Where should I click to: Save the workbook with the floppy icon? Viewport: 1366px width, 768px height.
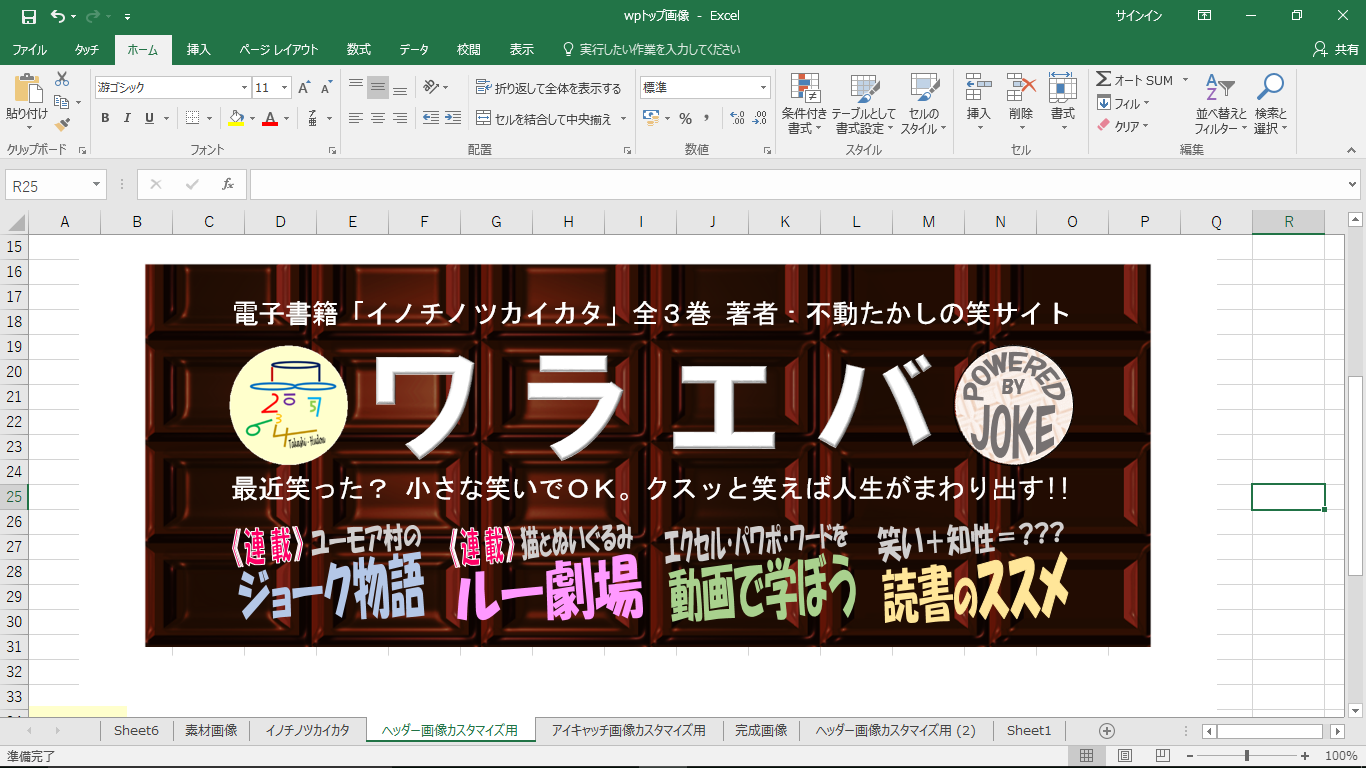28,16
